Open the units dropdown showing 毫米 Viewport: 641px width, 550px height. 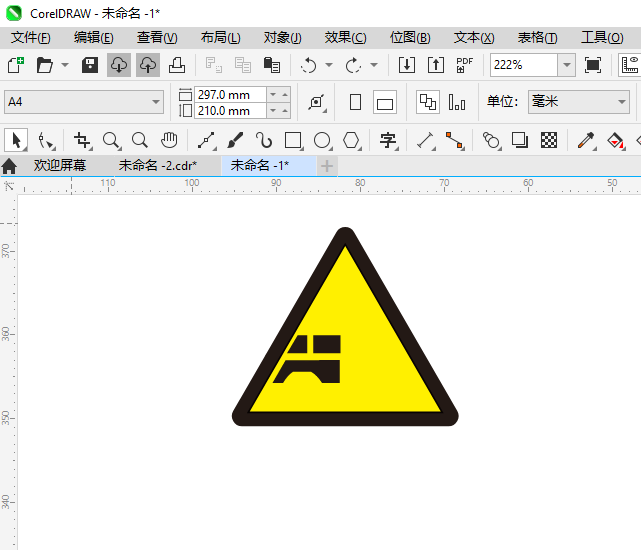(578, 102)
